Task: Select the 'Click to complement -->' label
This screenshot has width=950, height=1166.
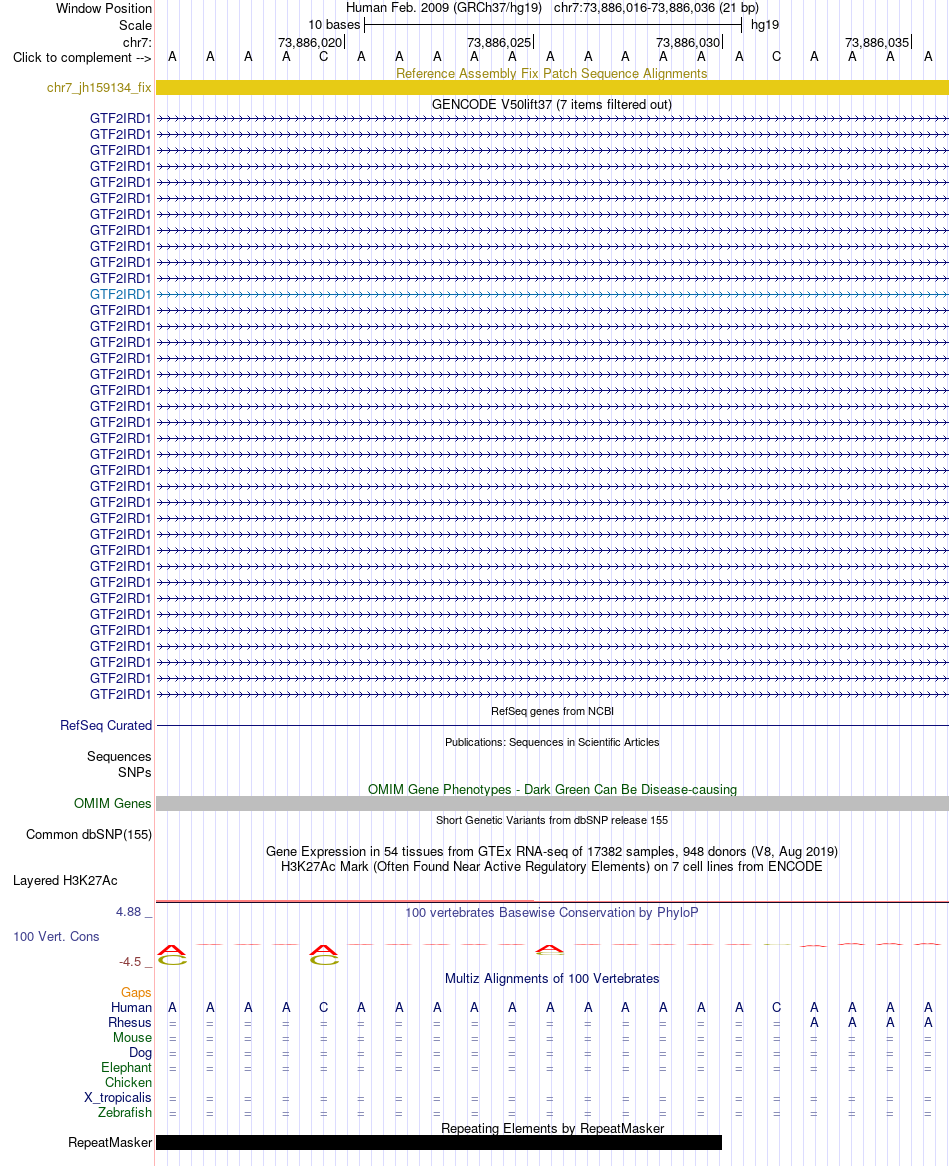Action: point(82,58)
